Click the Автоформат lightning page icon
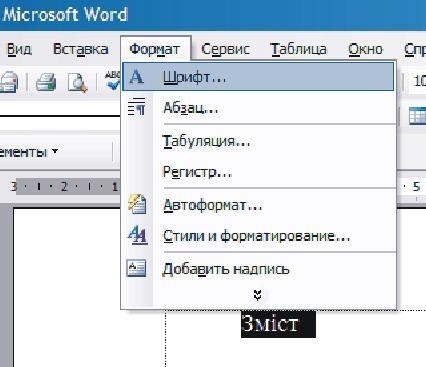Image resolution: width=426 pixels, height=367 pixels. coord(137,204)
